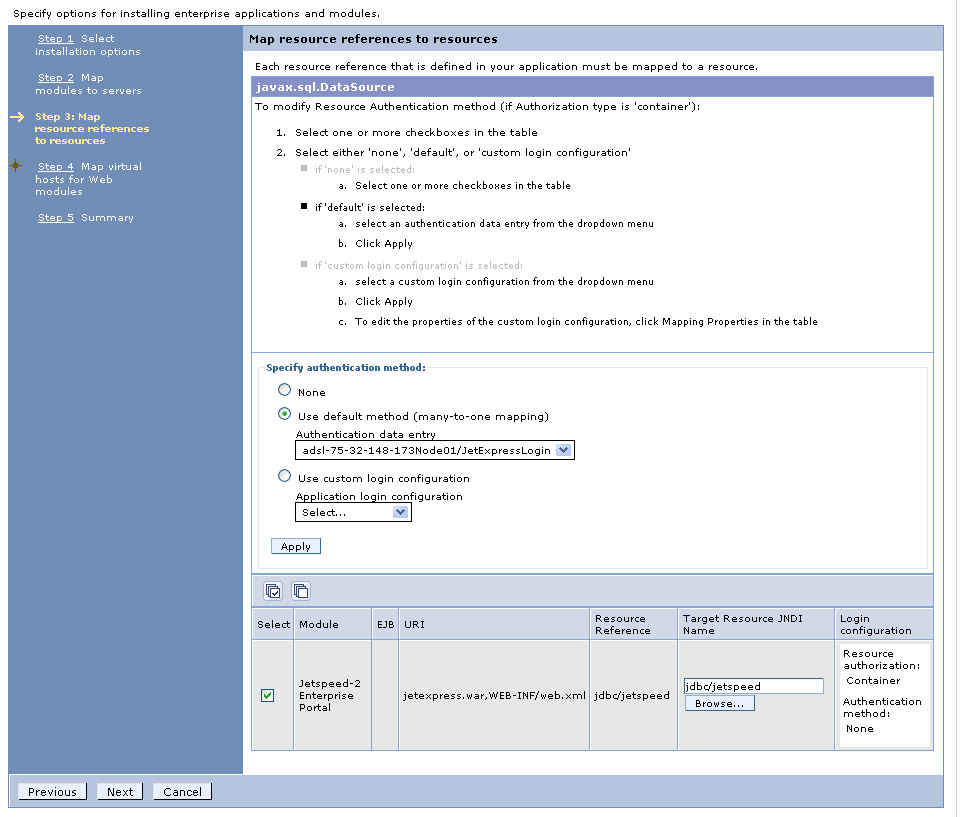The width and height of the screenshot is (964, 817).
Task: Click the deselect all rows icon
Action: tap(300, 591)
